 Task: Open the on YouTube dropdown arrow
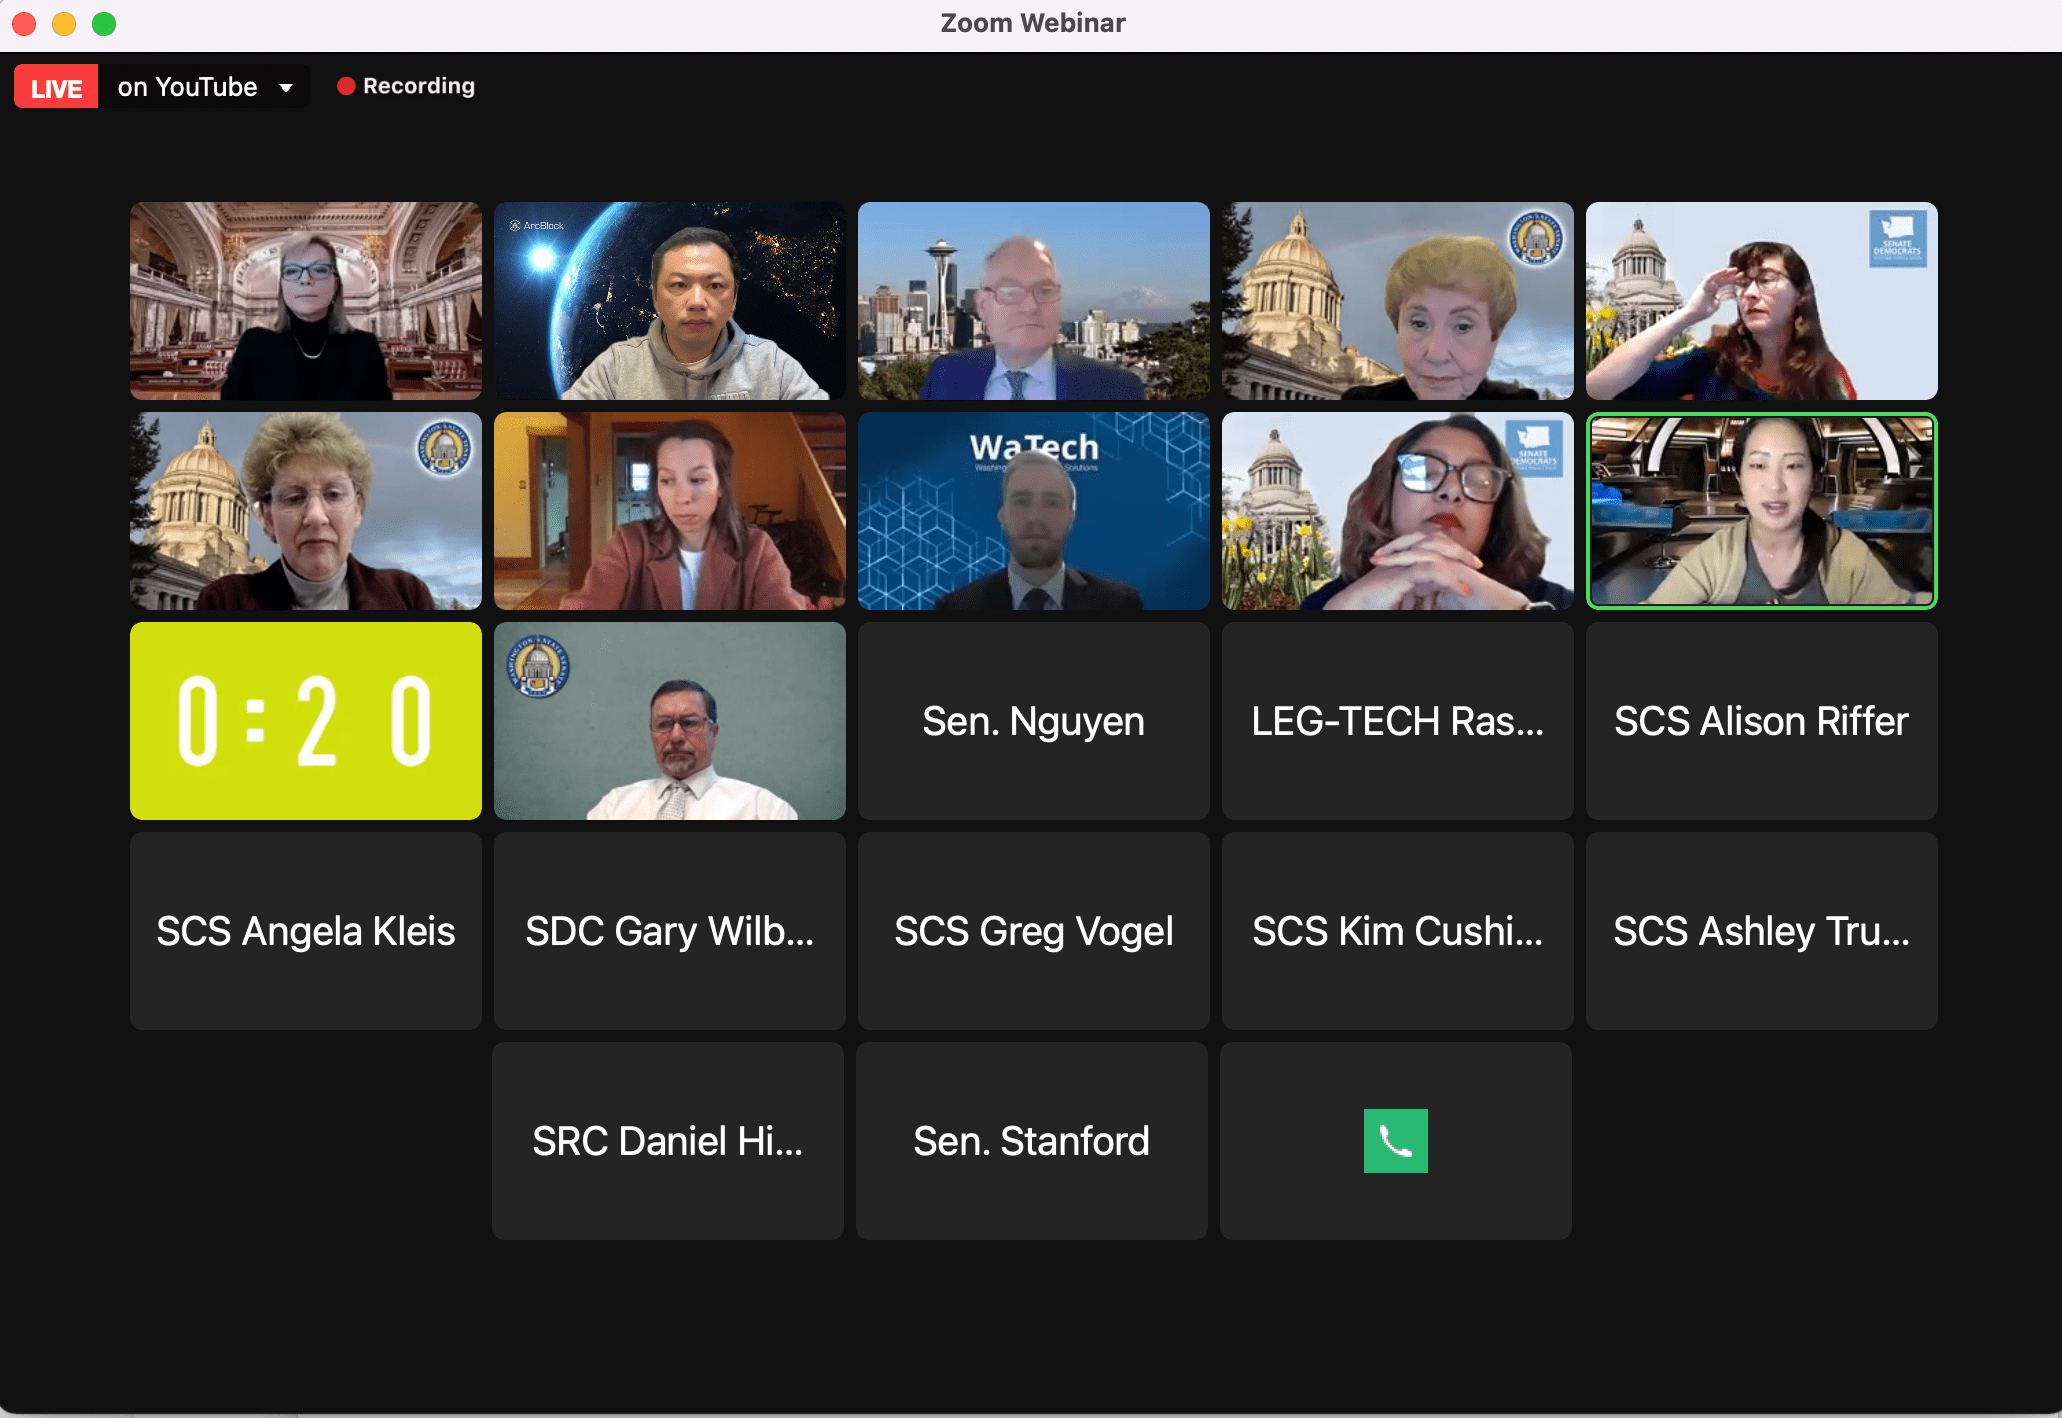pos(286,88)
